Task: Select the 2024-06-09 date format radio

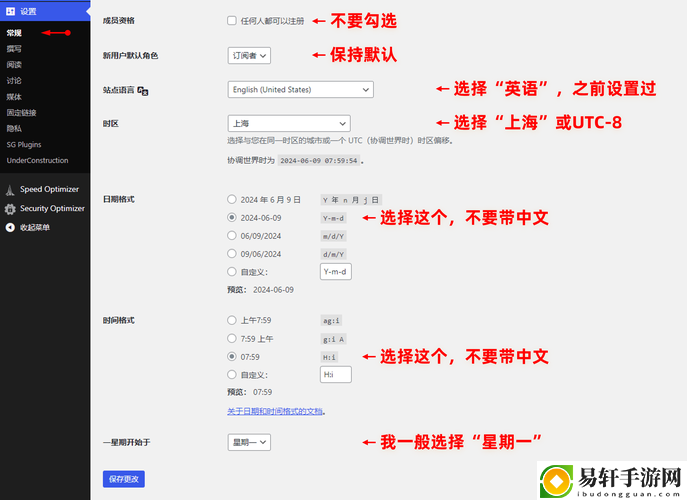Action: [232, 217]
